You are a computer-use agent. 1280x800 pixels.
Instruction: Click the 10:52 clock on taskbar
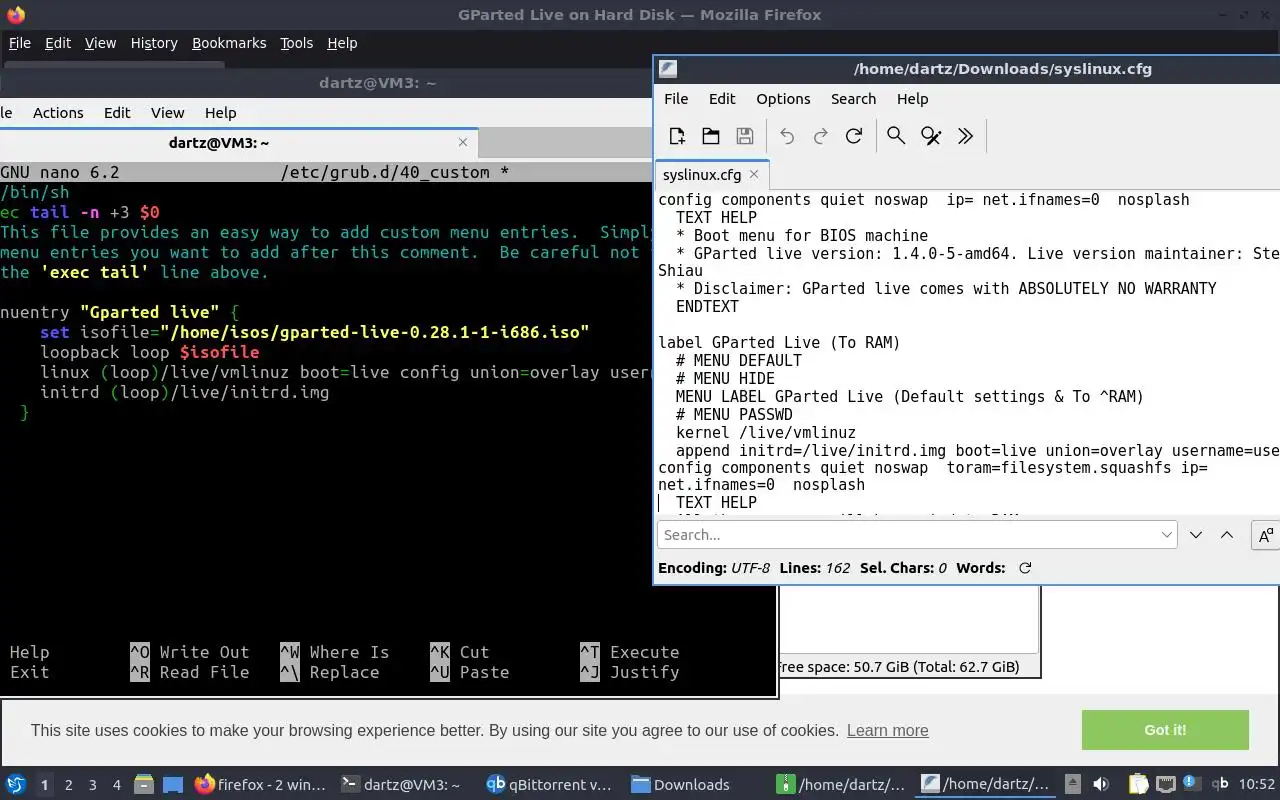tap(1257, 784)
